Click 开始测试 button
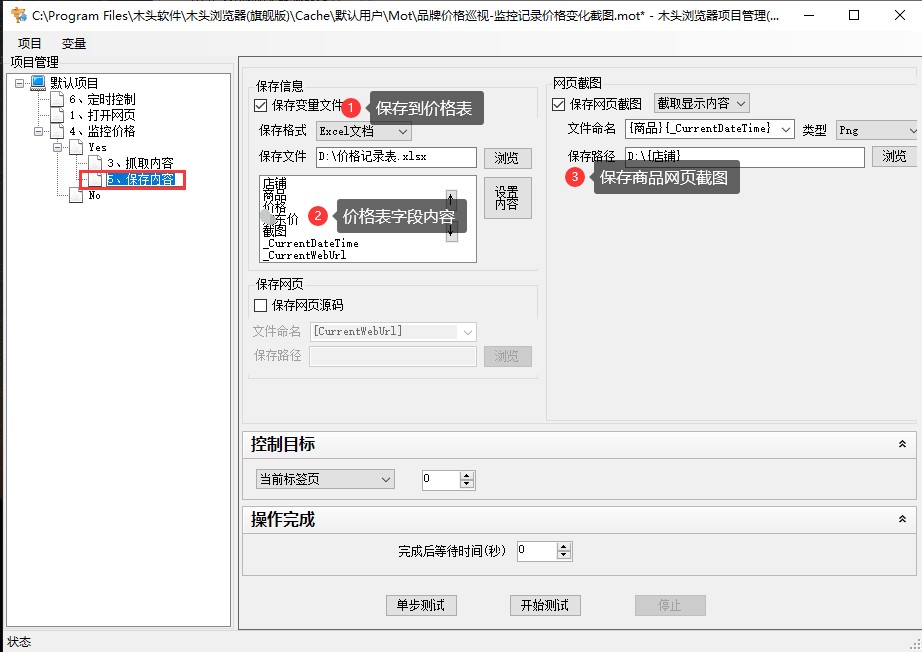Image resolution: width=922 pixels, height=652 pixels. coord(545,605)
